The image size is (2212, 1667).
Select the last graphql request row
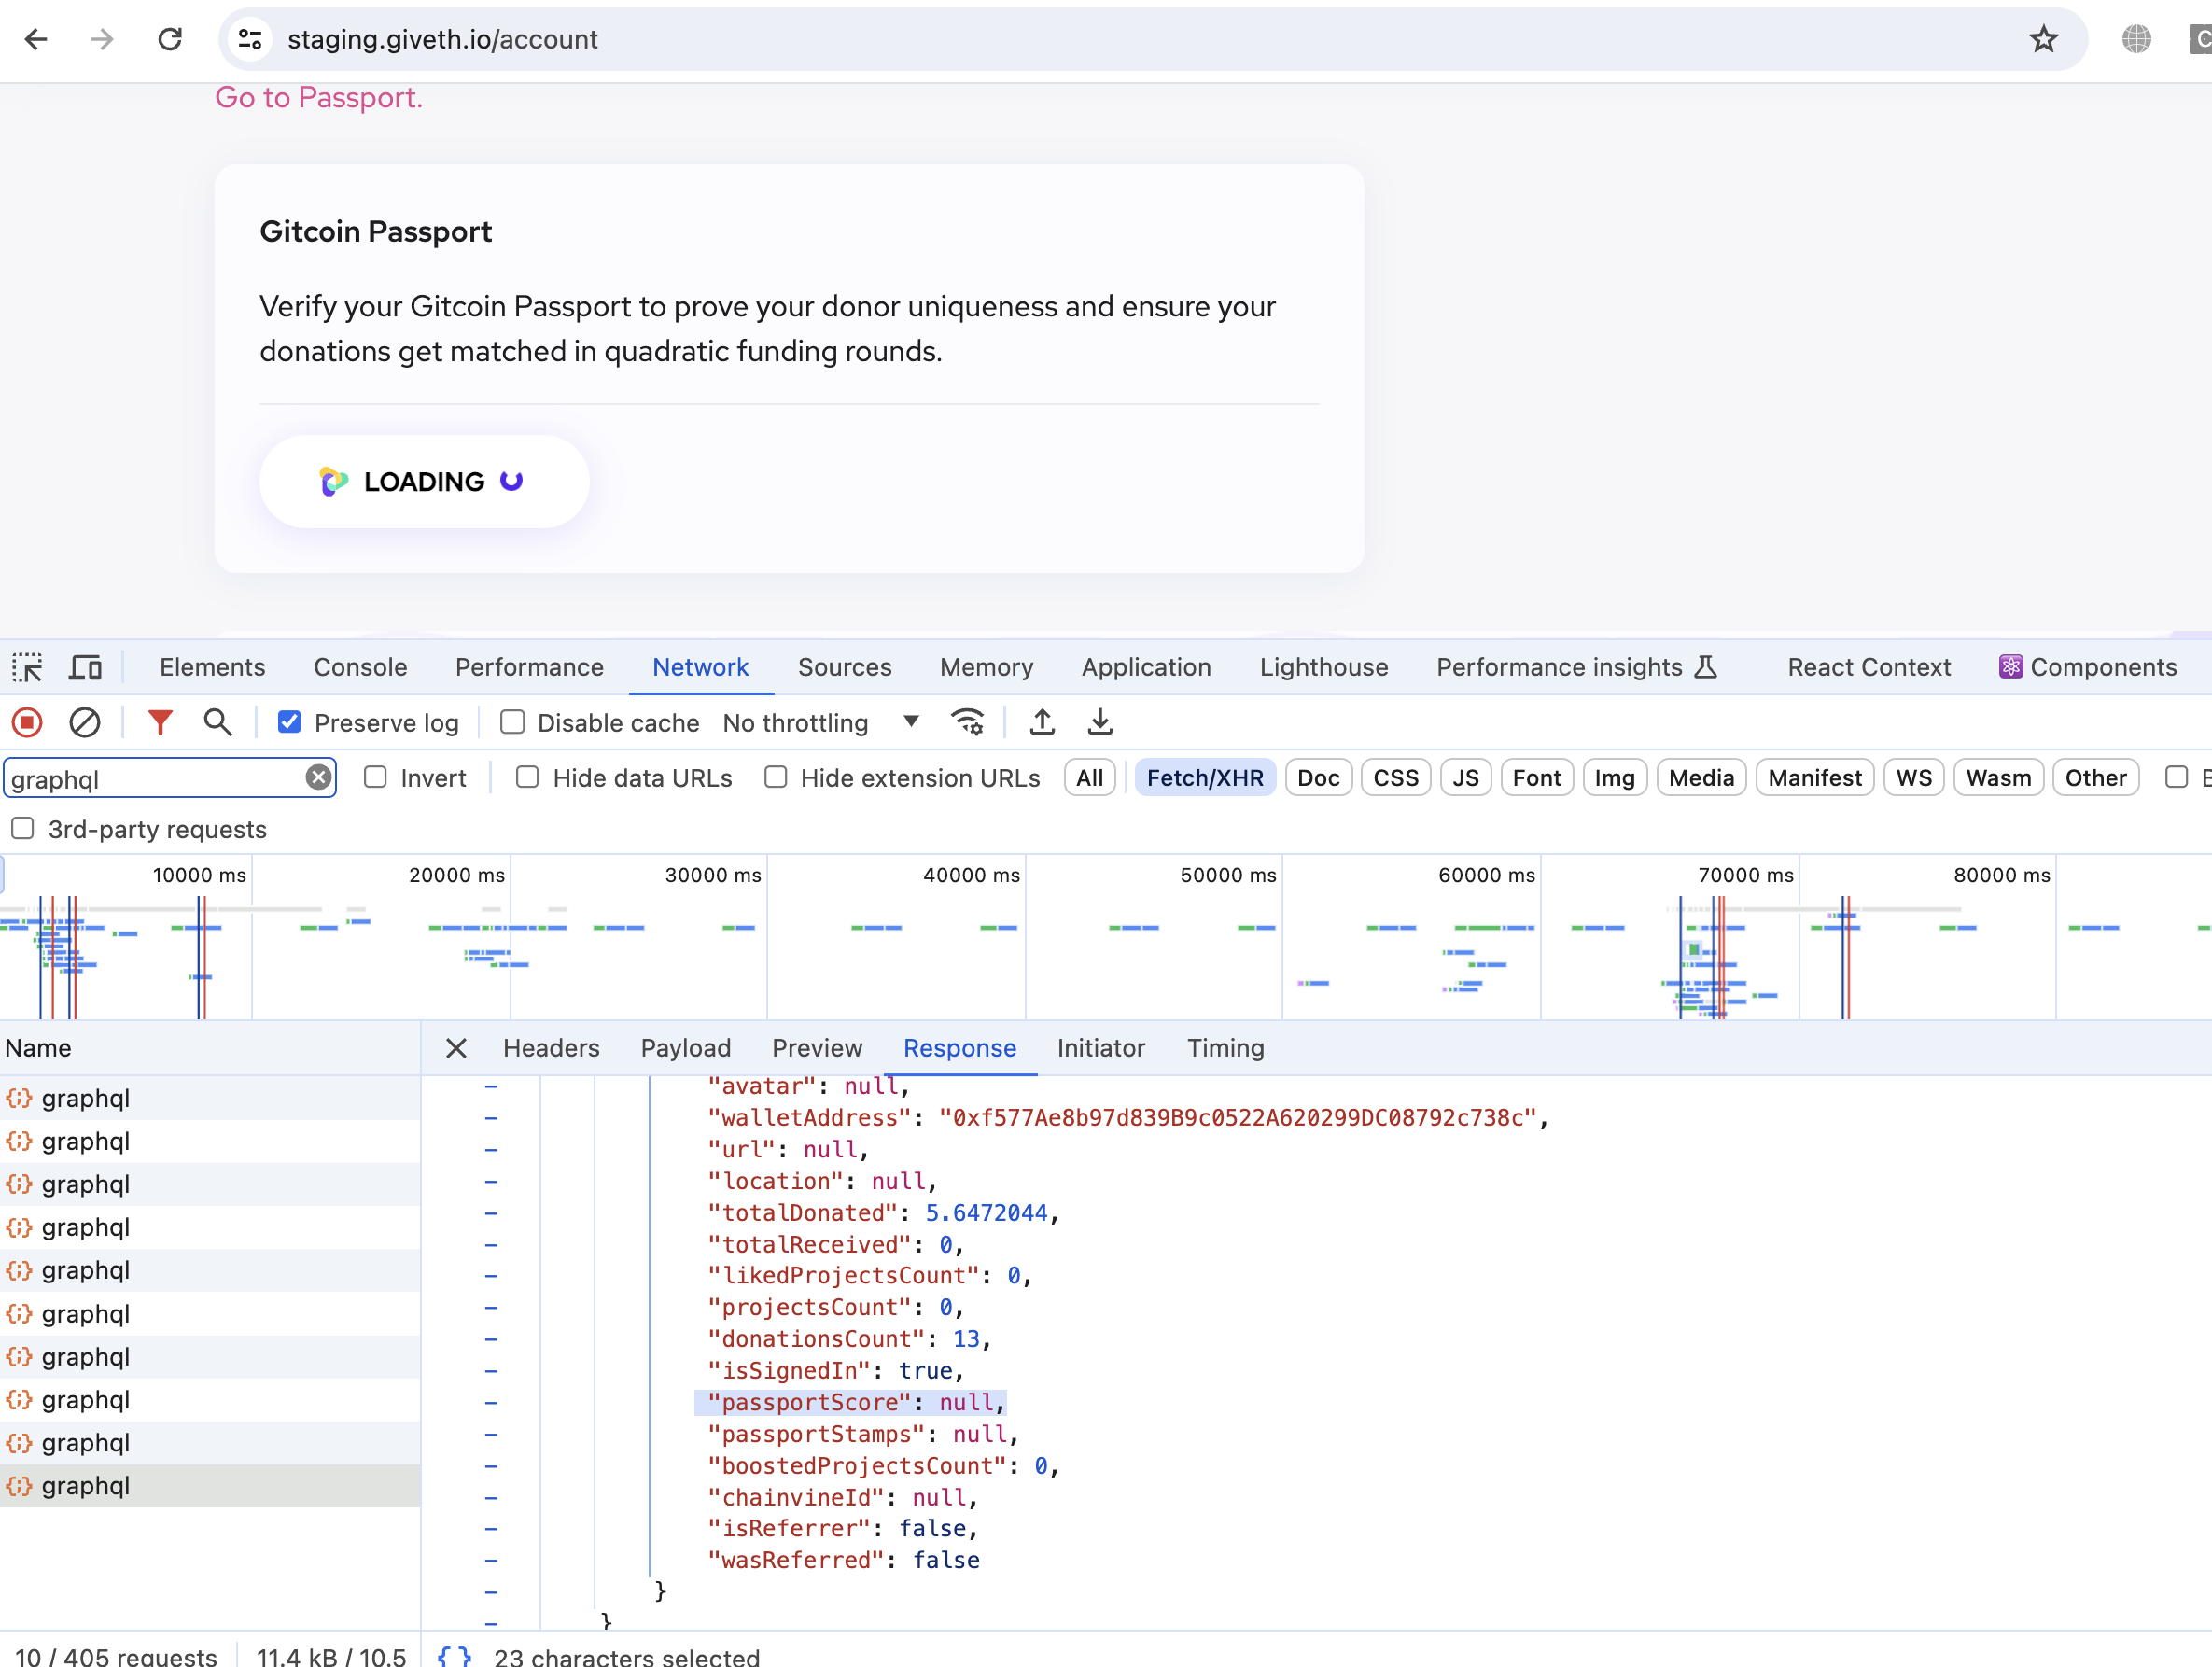(210, 1485)
